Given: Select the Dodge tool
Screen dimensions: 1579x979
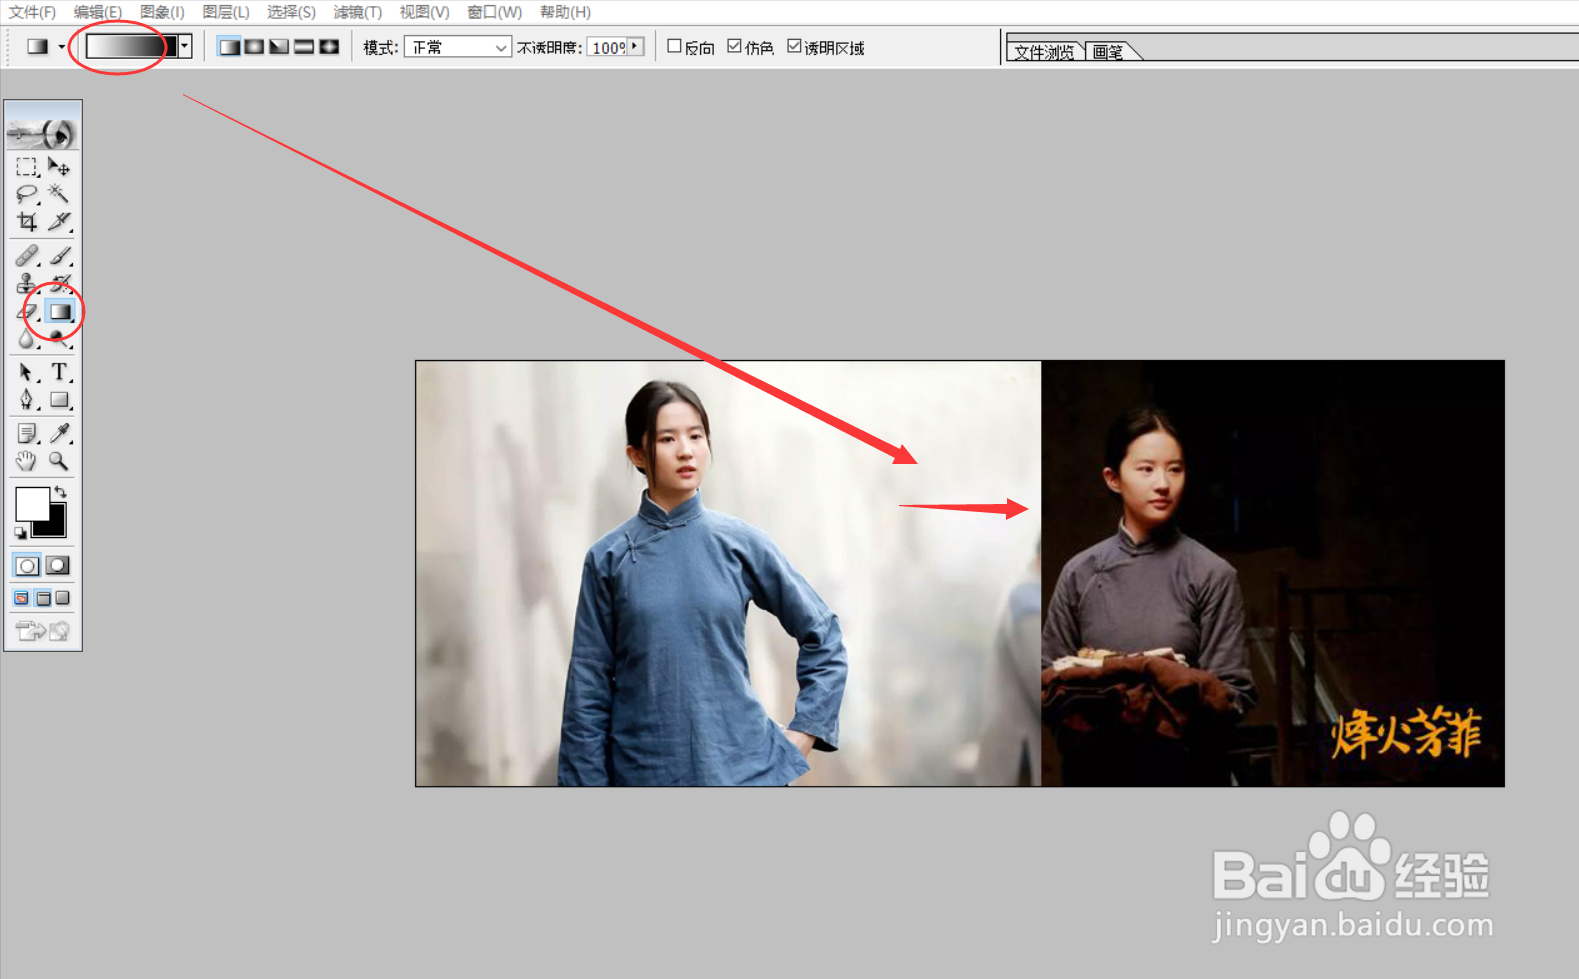Looking at the screenshot, I should tap(59, 339).
